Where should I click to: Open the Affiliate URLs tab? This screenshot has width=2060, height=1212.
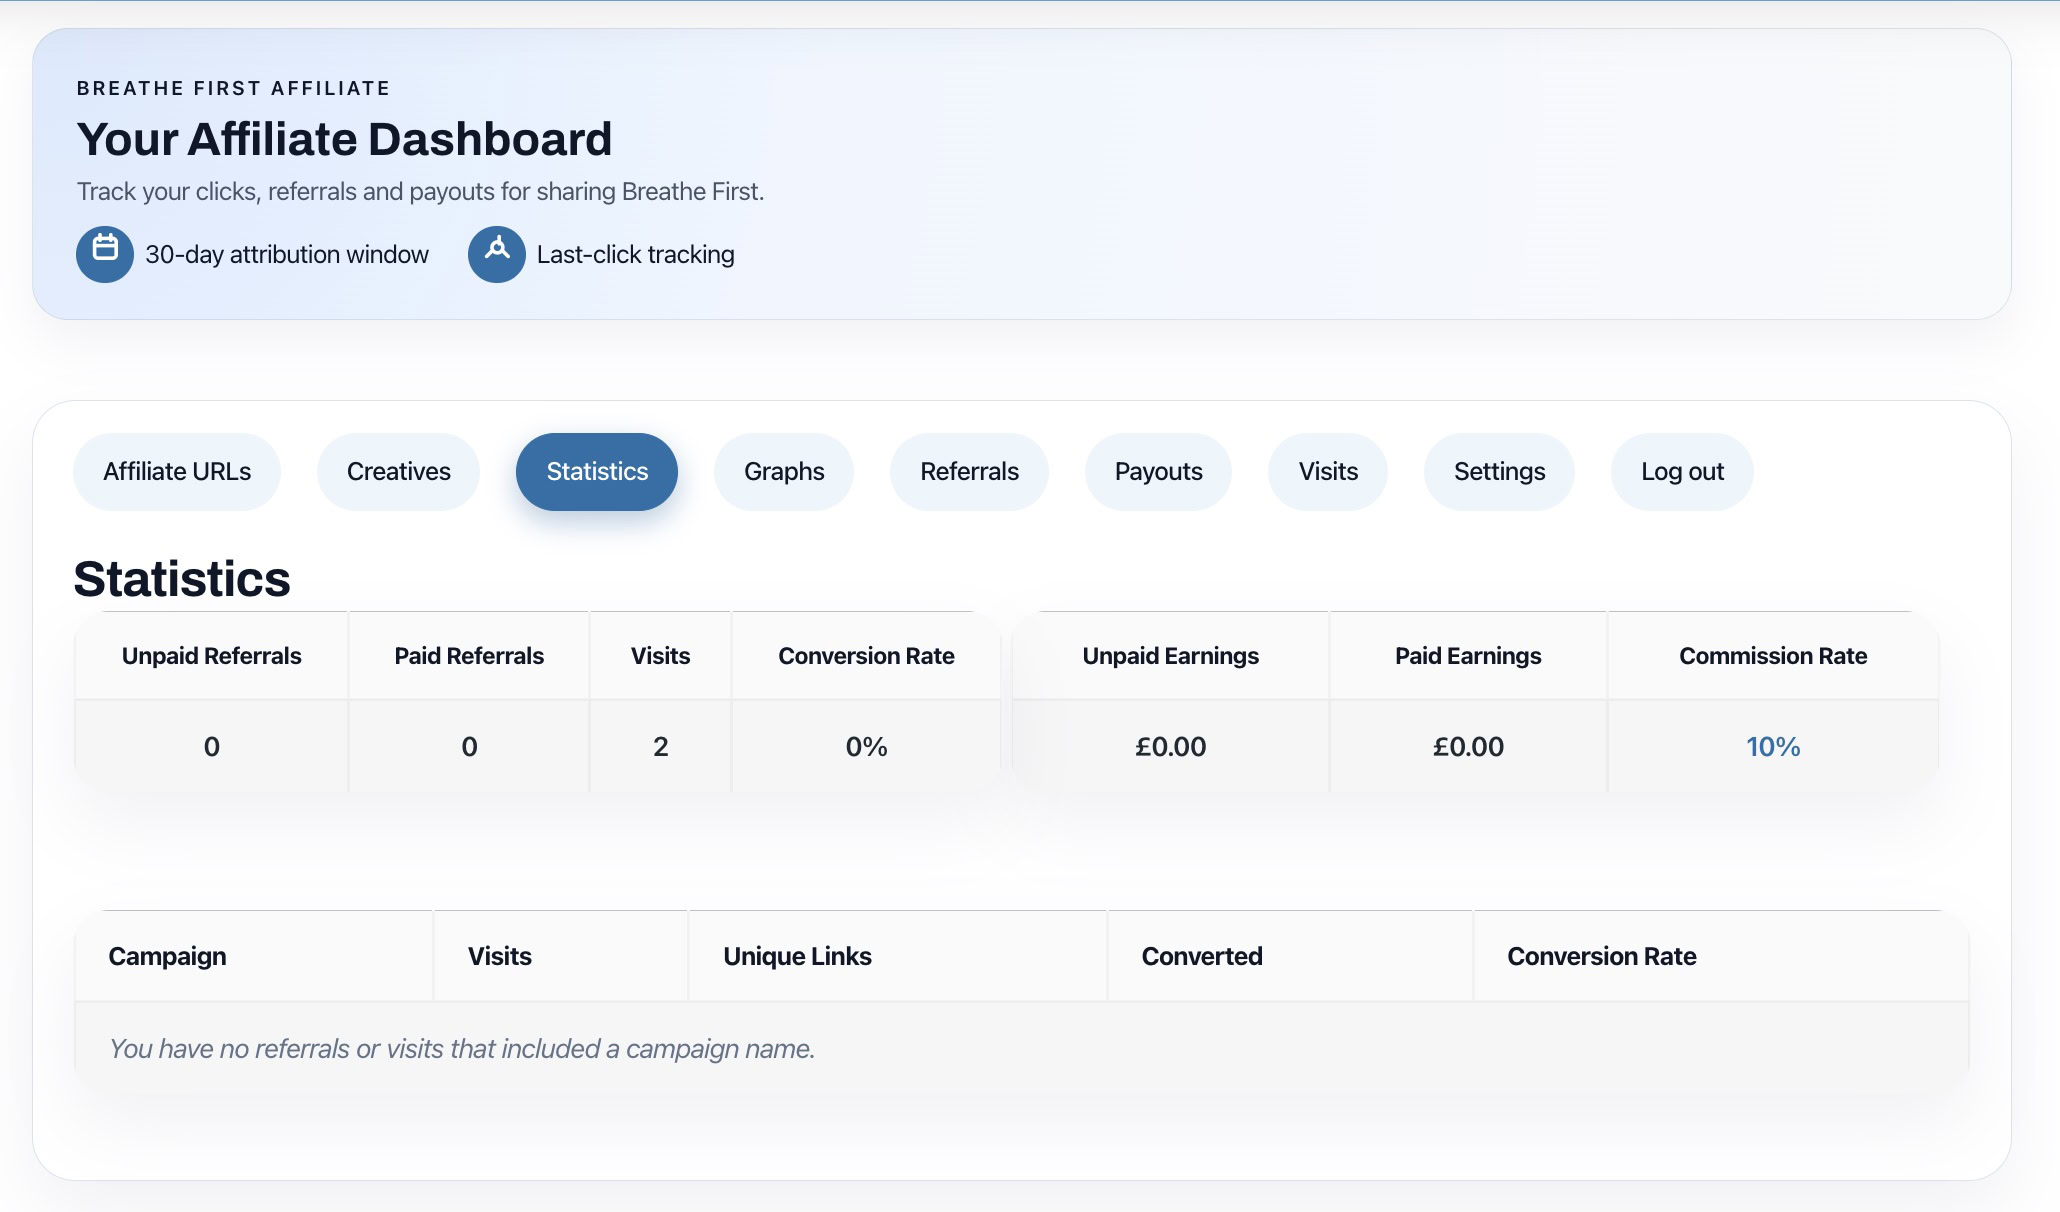click(176, 471)
